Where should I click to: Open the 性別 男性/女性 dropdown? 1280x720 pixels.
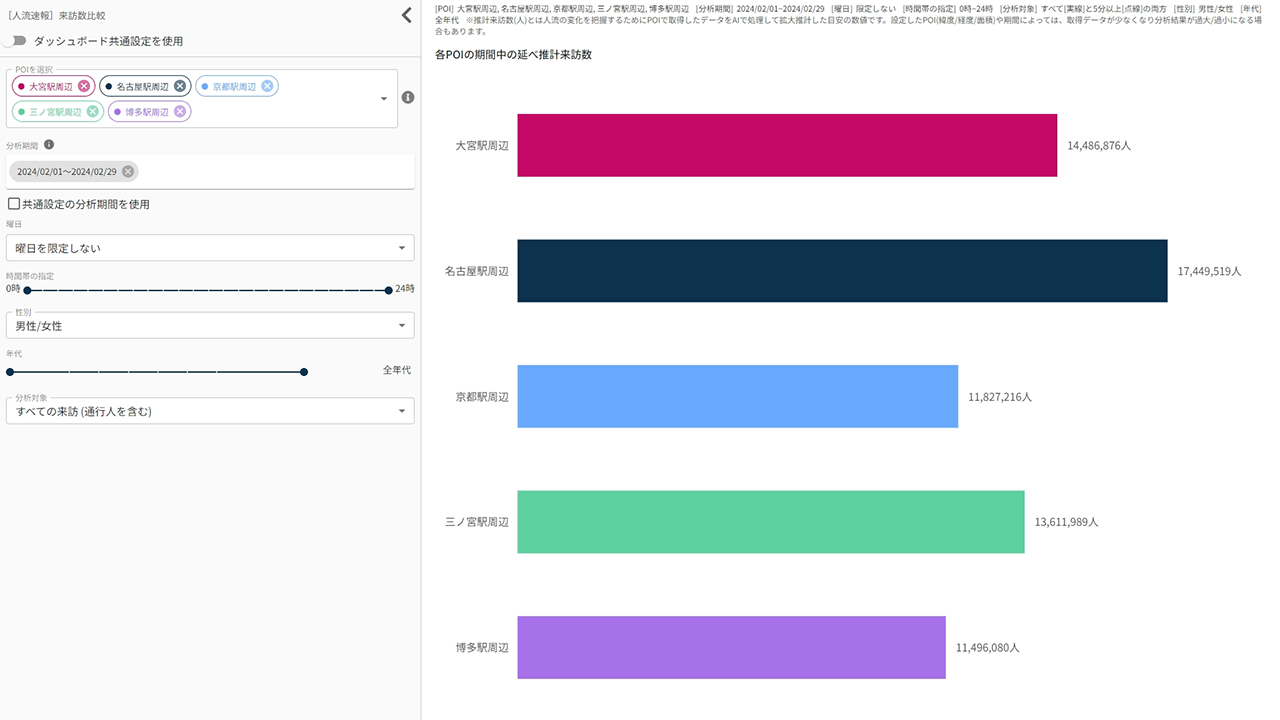coord(210,326)
